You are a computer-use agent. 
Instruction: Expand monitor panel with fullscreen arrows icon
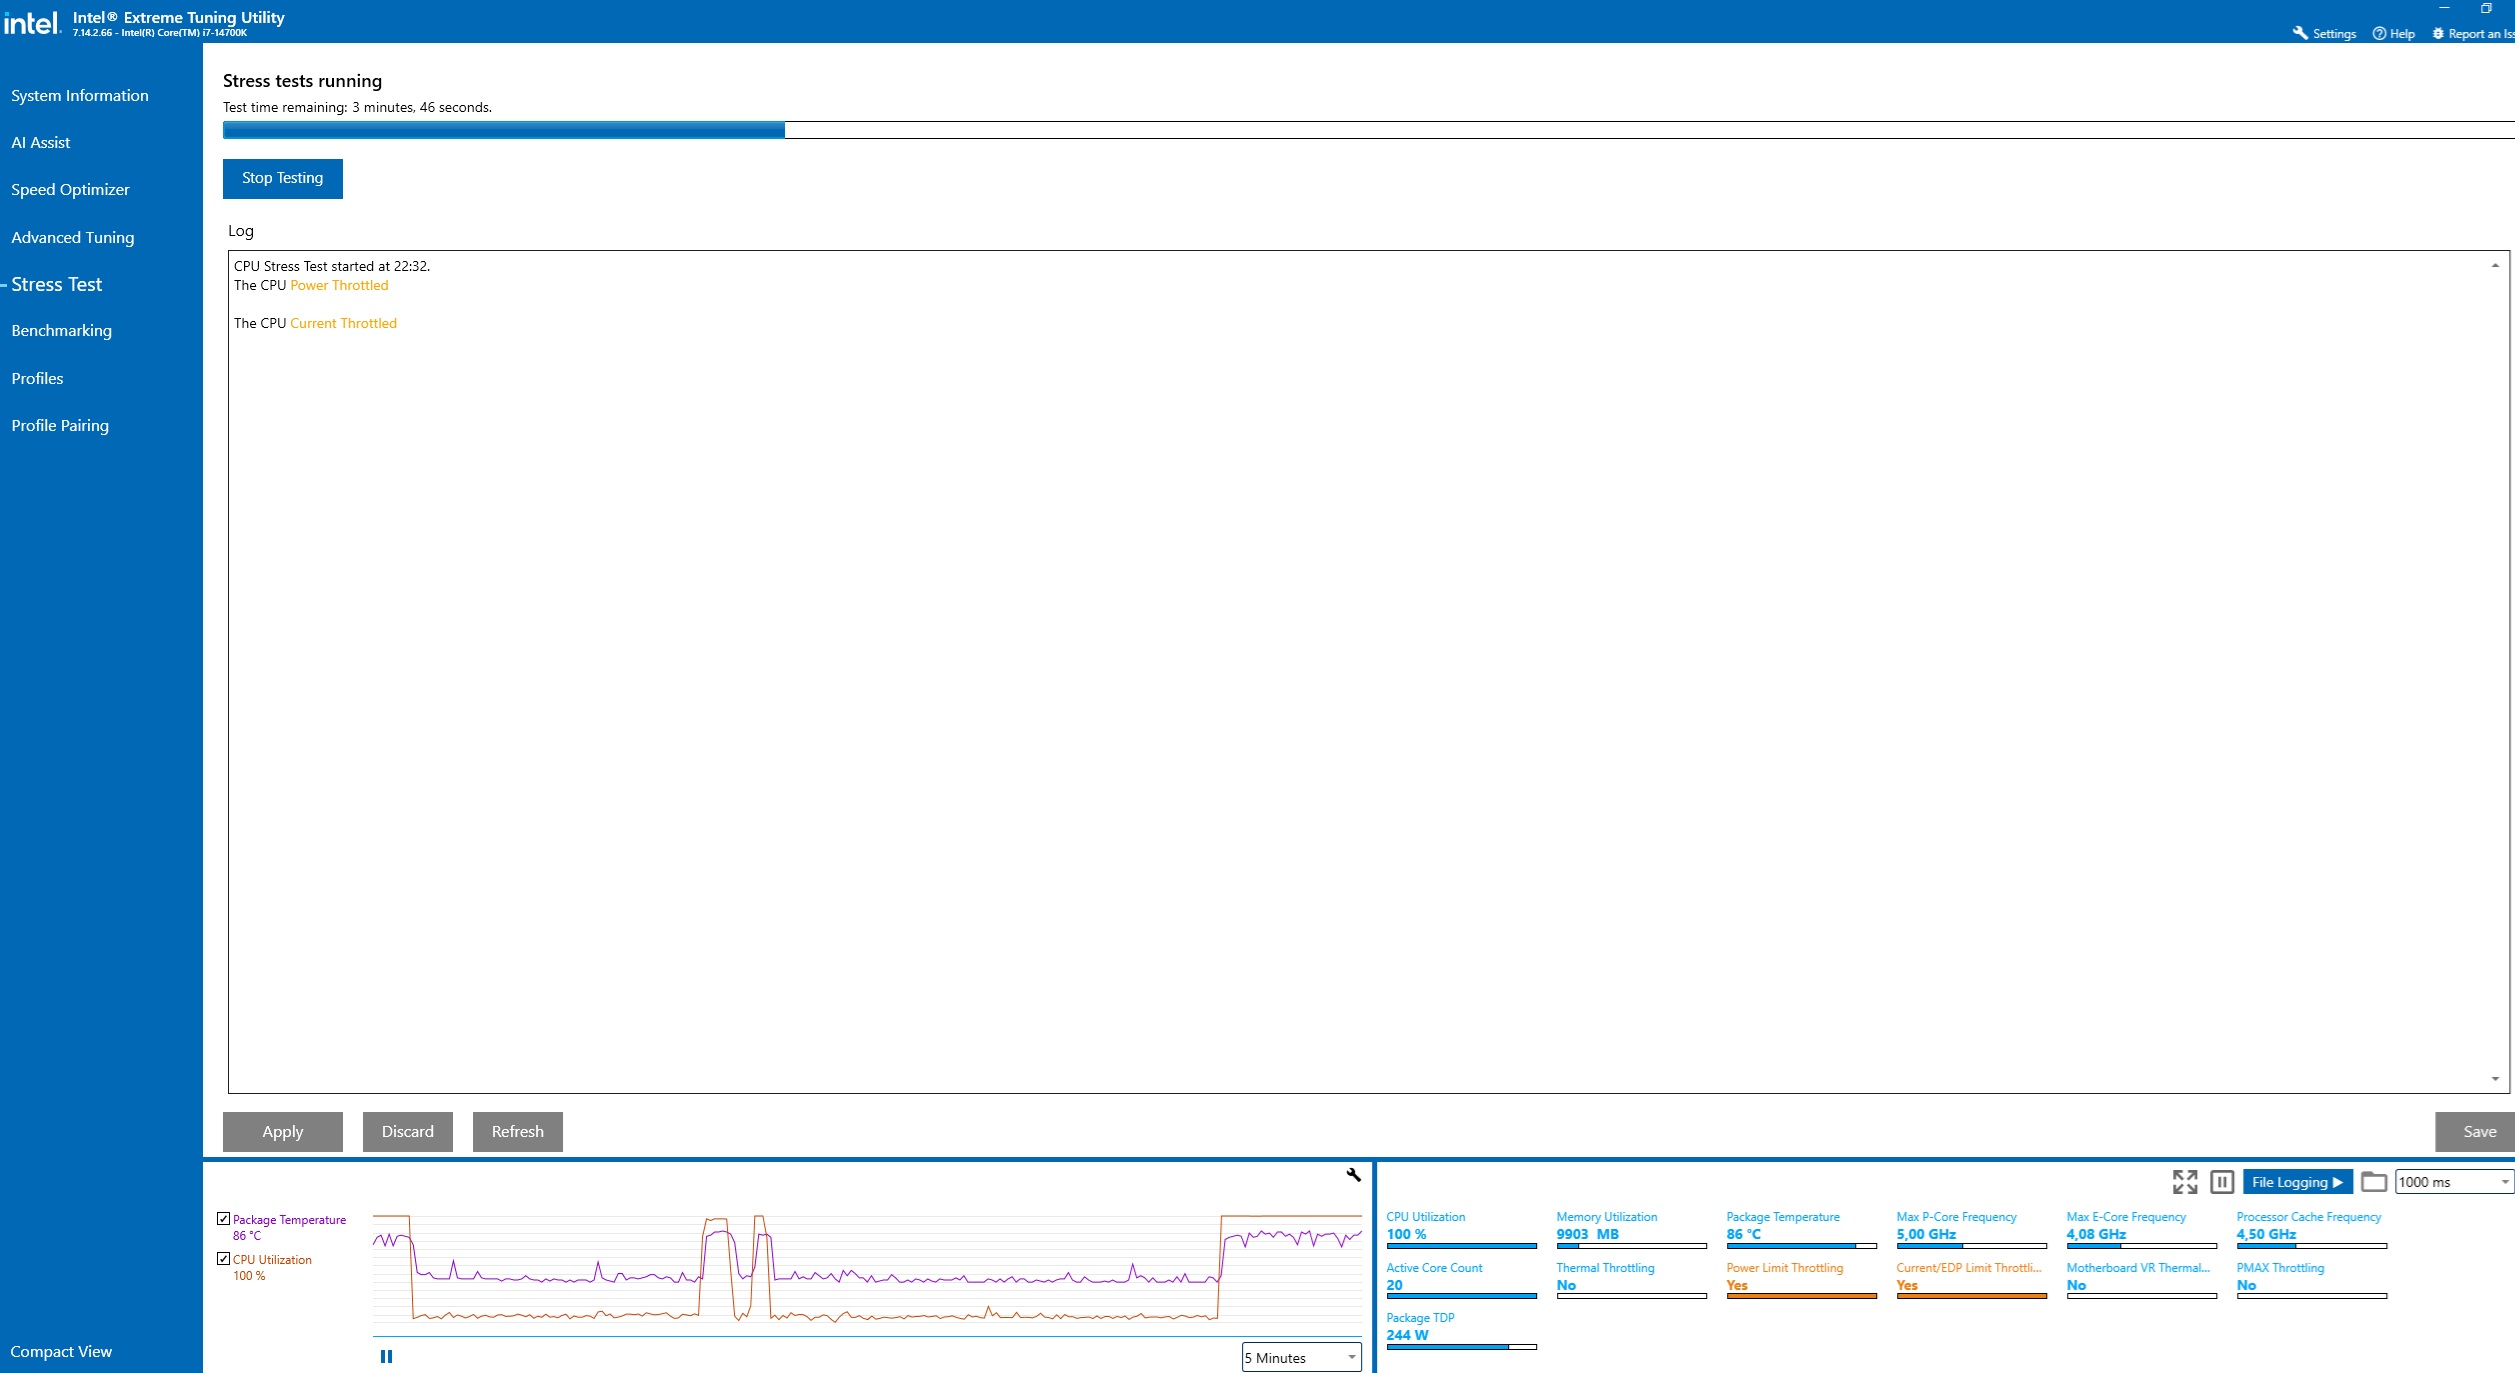click(2185, 1182)
